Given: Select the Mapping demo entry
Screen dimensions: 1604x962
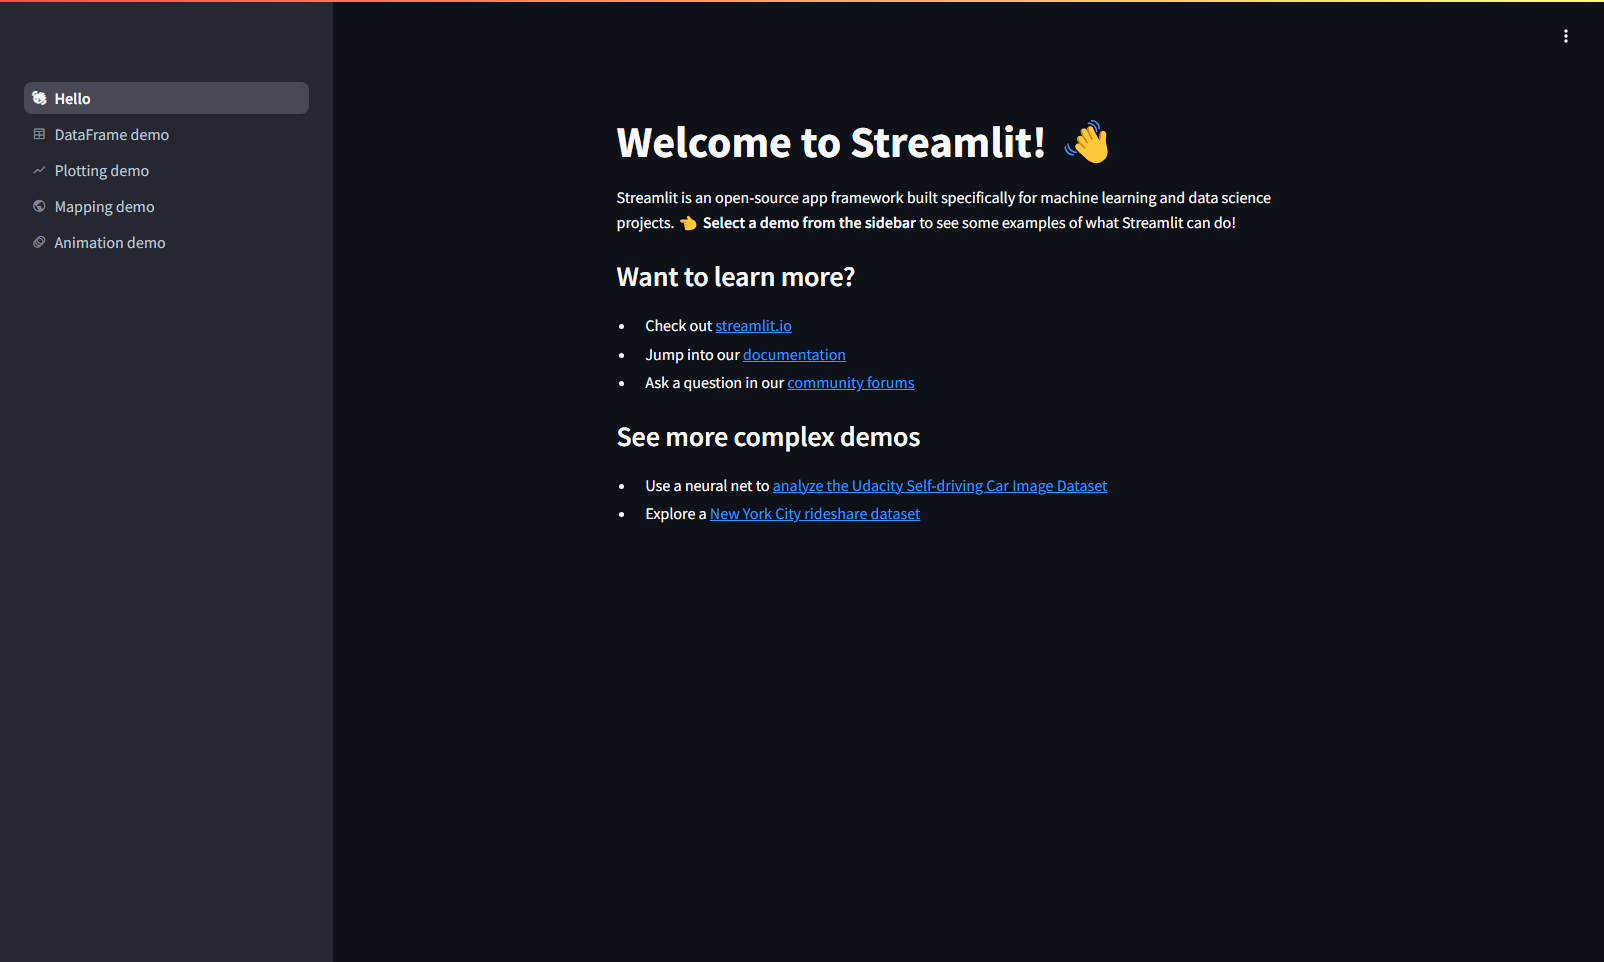Looking at the screenshot, I should 104,206.
